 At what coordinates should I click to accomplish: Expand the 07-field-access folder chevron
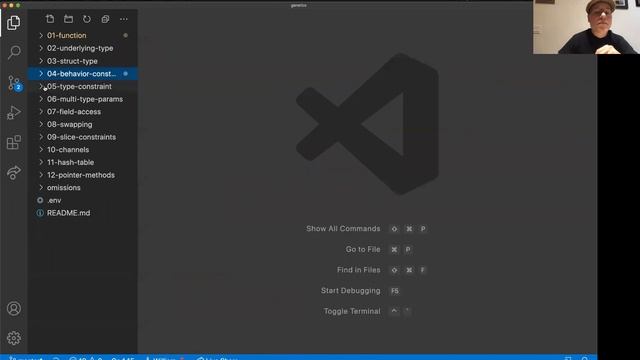click(x=41, y=111)
